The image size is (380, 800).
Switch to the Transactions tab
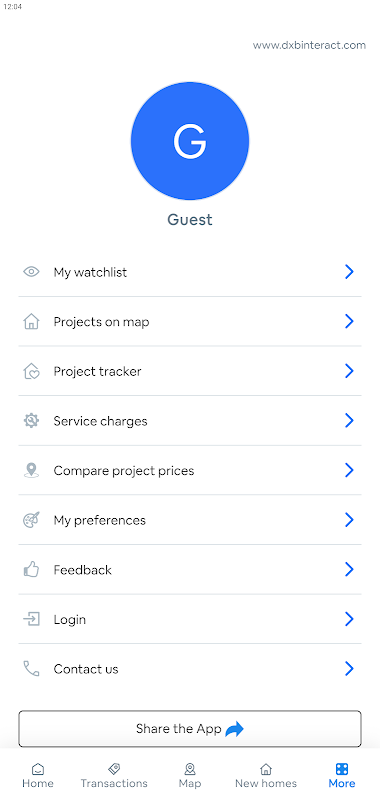pyautogui.click(x=114, y=776)
